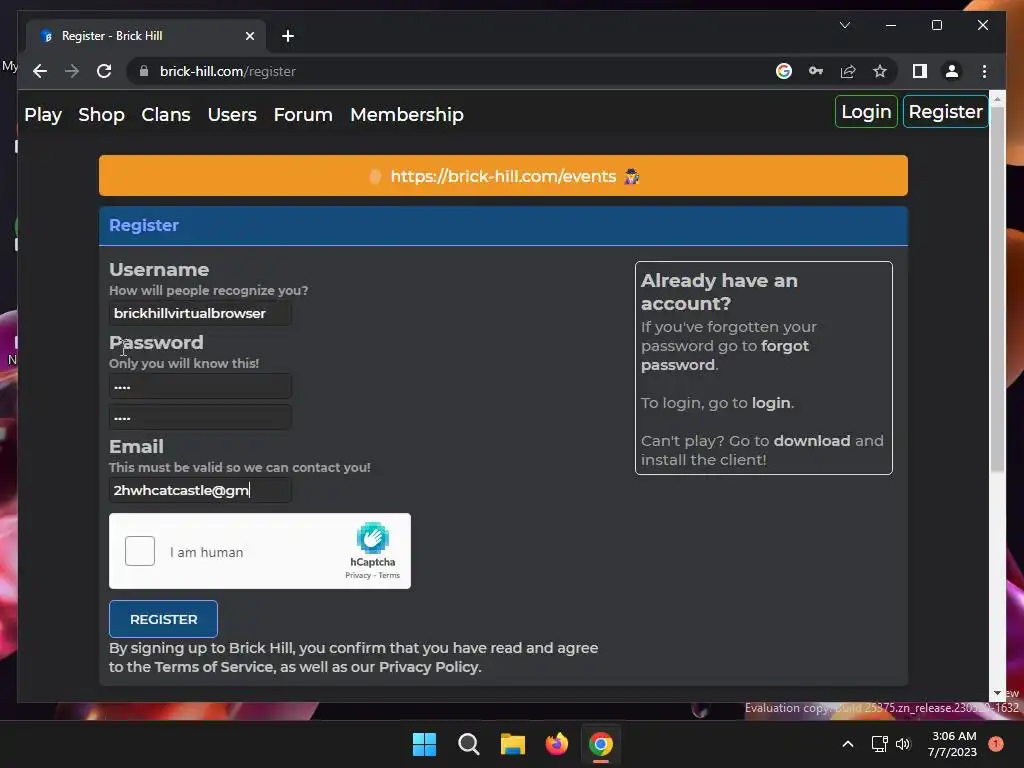Viewport: 1024px width, 768px height.
Task: Open the Windows Start menu
Action: [x=424, y=744]
